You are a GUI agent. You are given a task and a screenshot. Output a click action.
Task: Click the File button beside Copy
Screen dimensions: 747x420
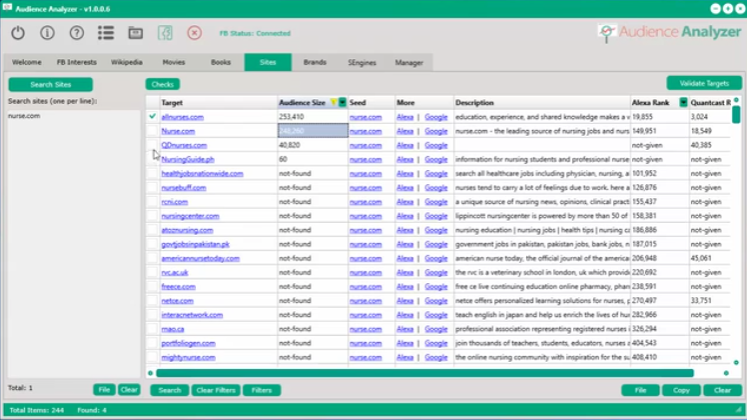click(640, 390)
